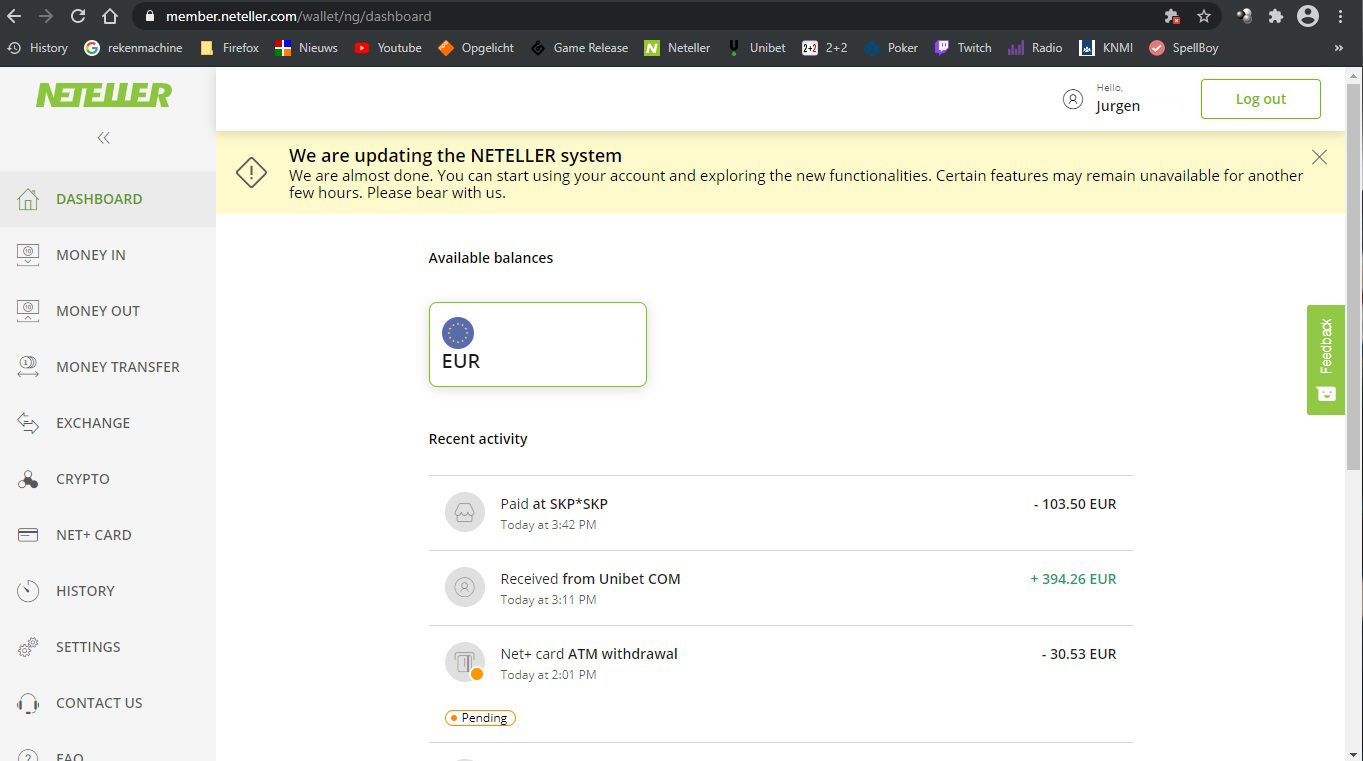Click the Dashboard menu label
The width and height of the screenshot is (1363, 761).
click(99, 199)
